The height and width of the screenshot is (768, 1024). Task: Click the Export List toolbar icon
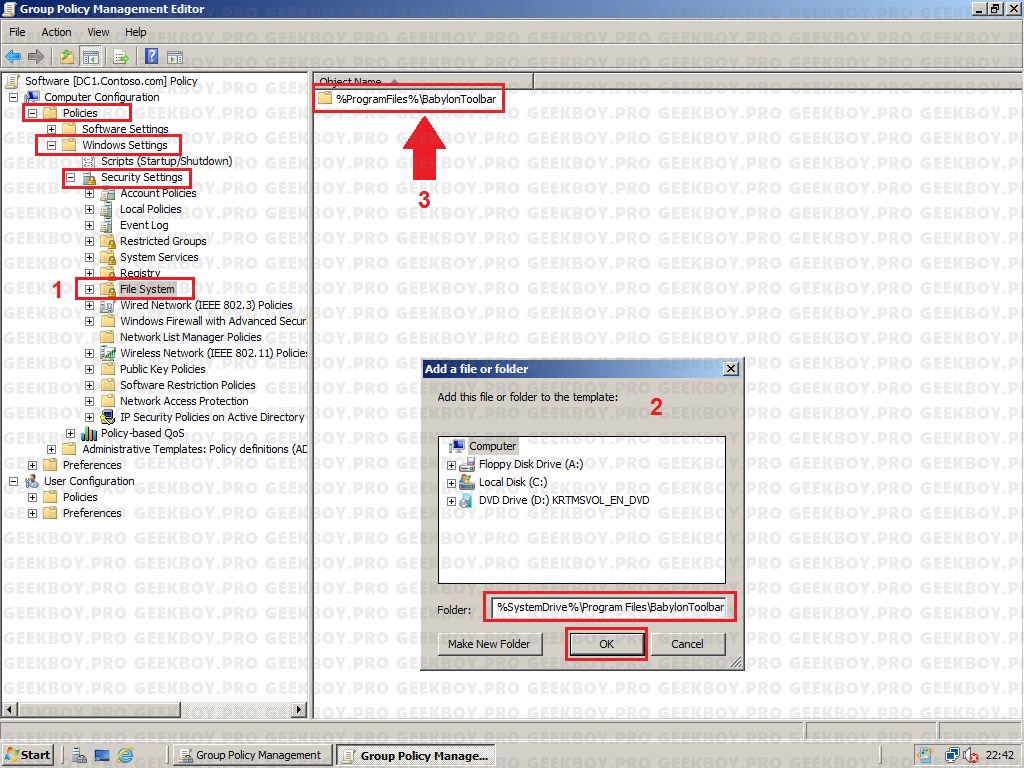(x=121, y=57)
